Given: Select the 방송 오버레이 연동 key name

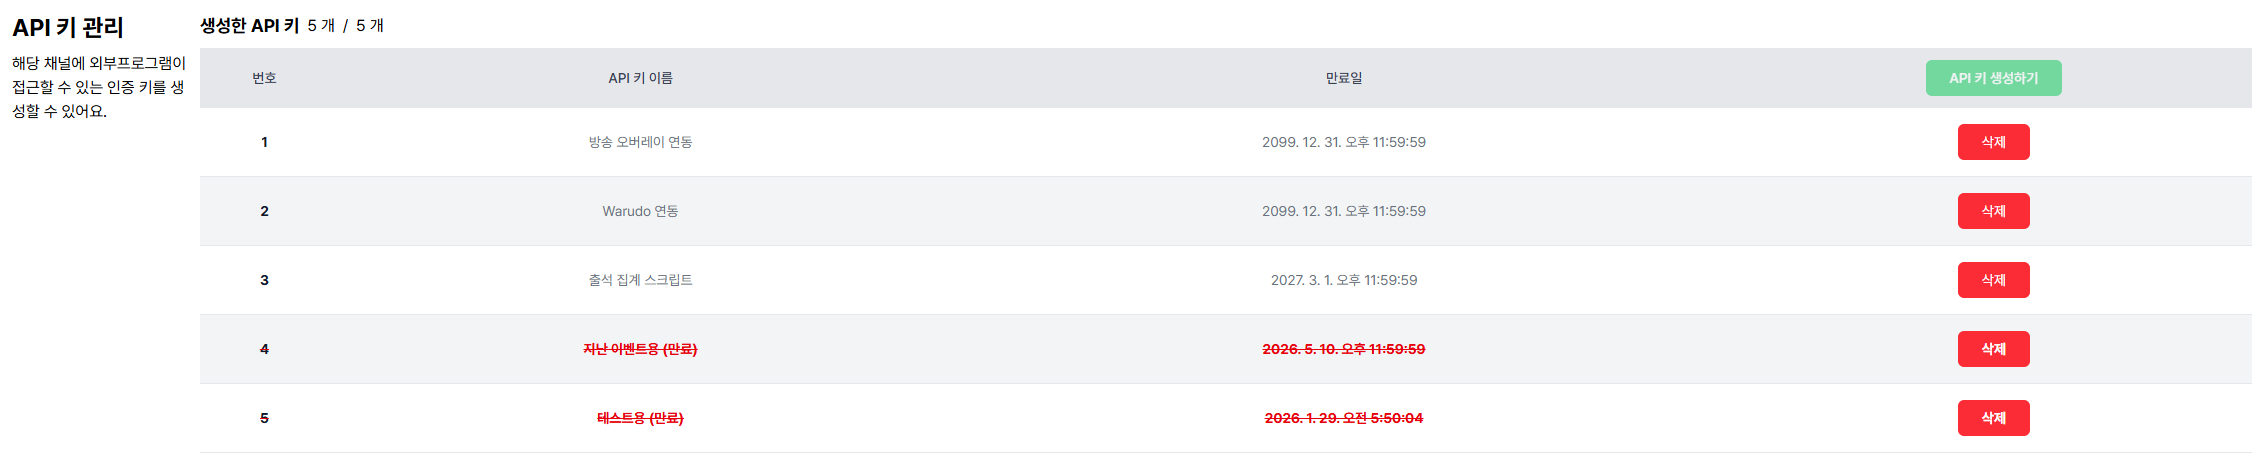Looking at the screenshot, I should (x=640, y=142).
